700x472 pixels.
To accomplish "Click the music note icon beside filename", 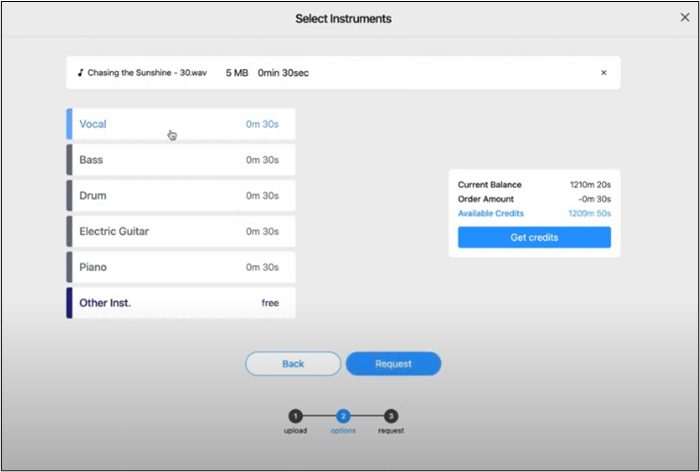I will pos(81,73).
